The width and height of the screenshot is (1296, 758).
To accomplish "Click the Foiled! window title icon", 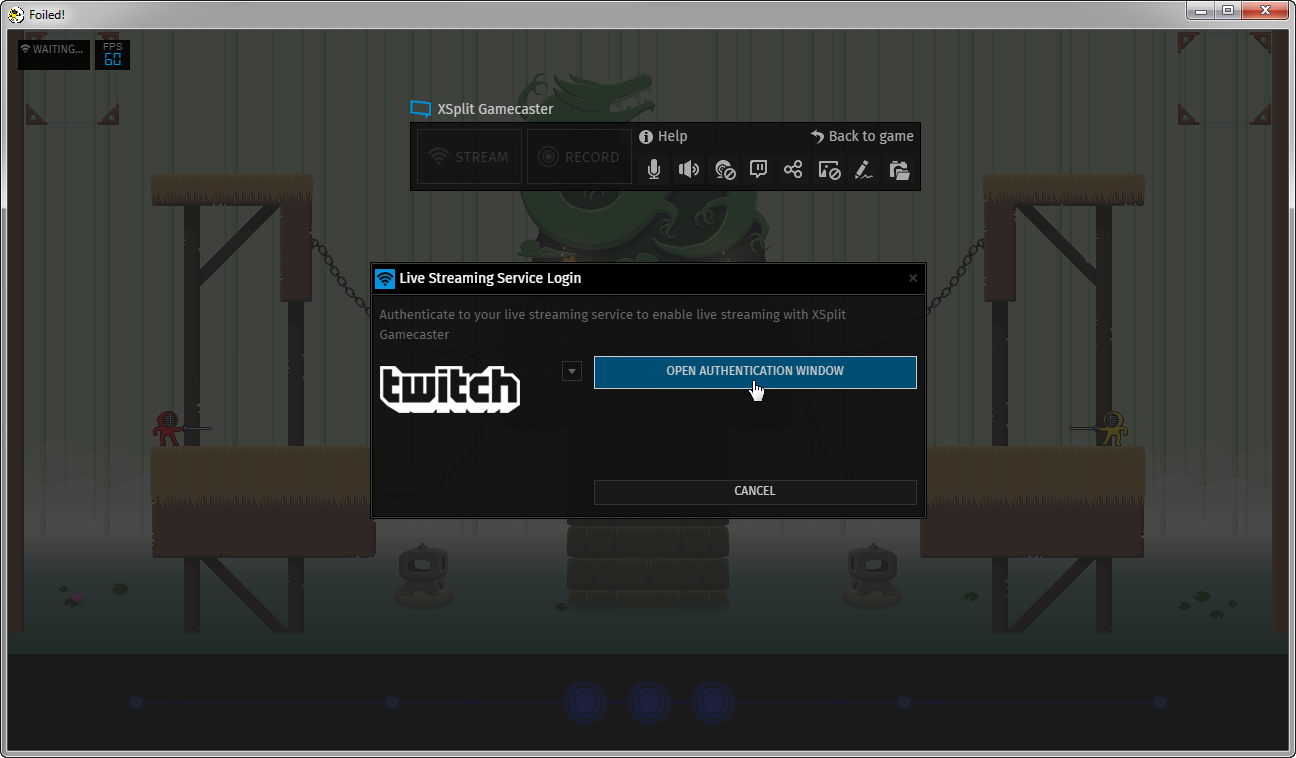I will click(x=16, y=15).
